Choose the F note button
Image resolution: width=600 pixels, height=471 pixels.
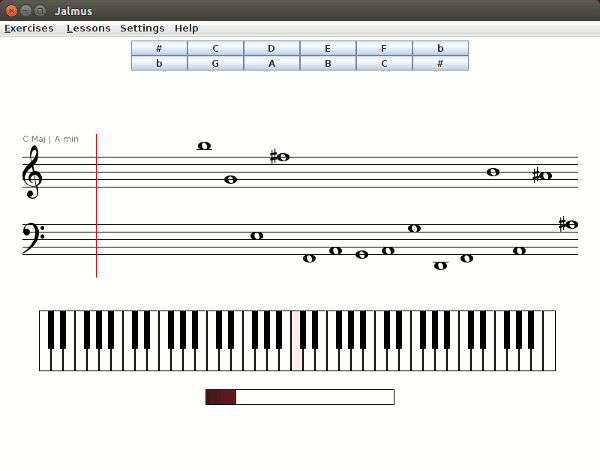point(384,48)
